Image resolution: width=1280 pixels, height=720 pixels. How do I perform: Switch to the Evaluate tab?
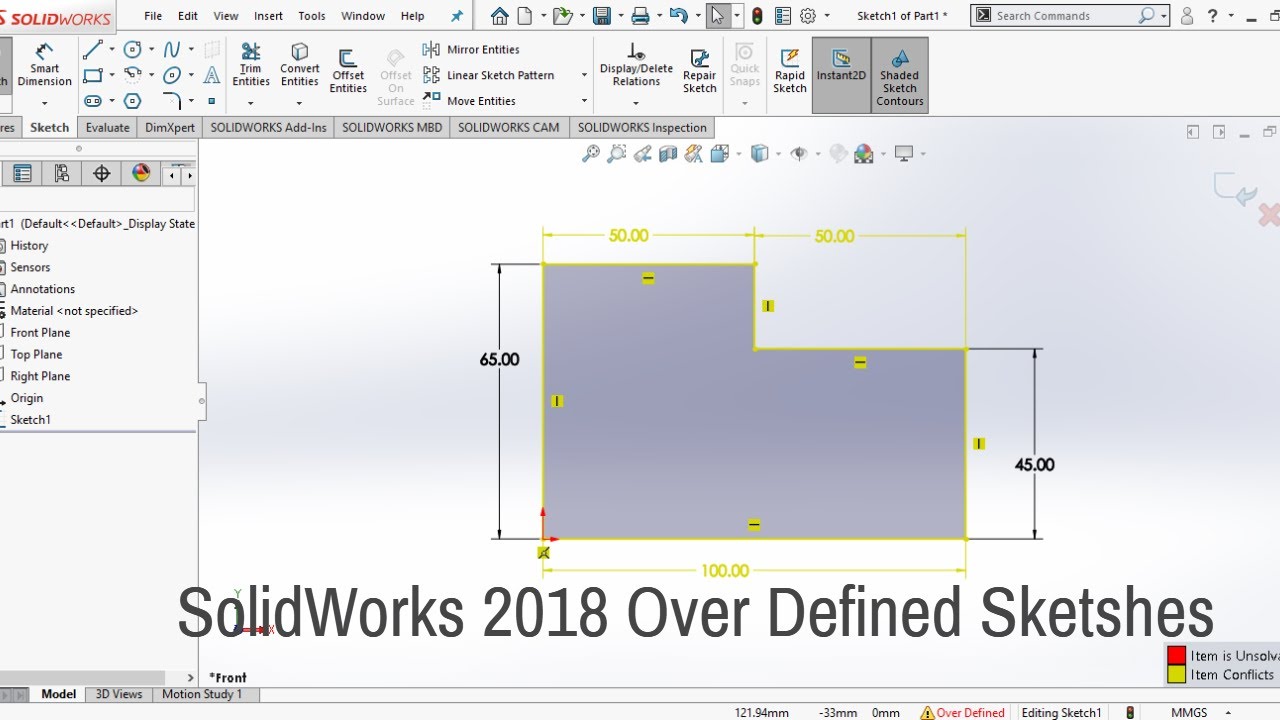107,127
